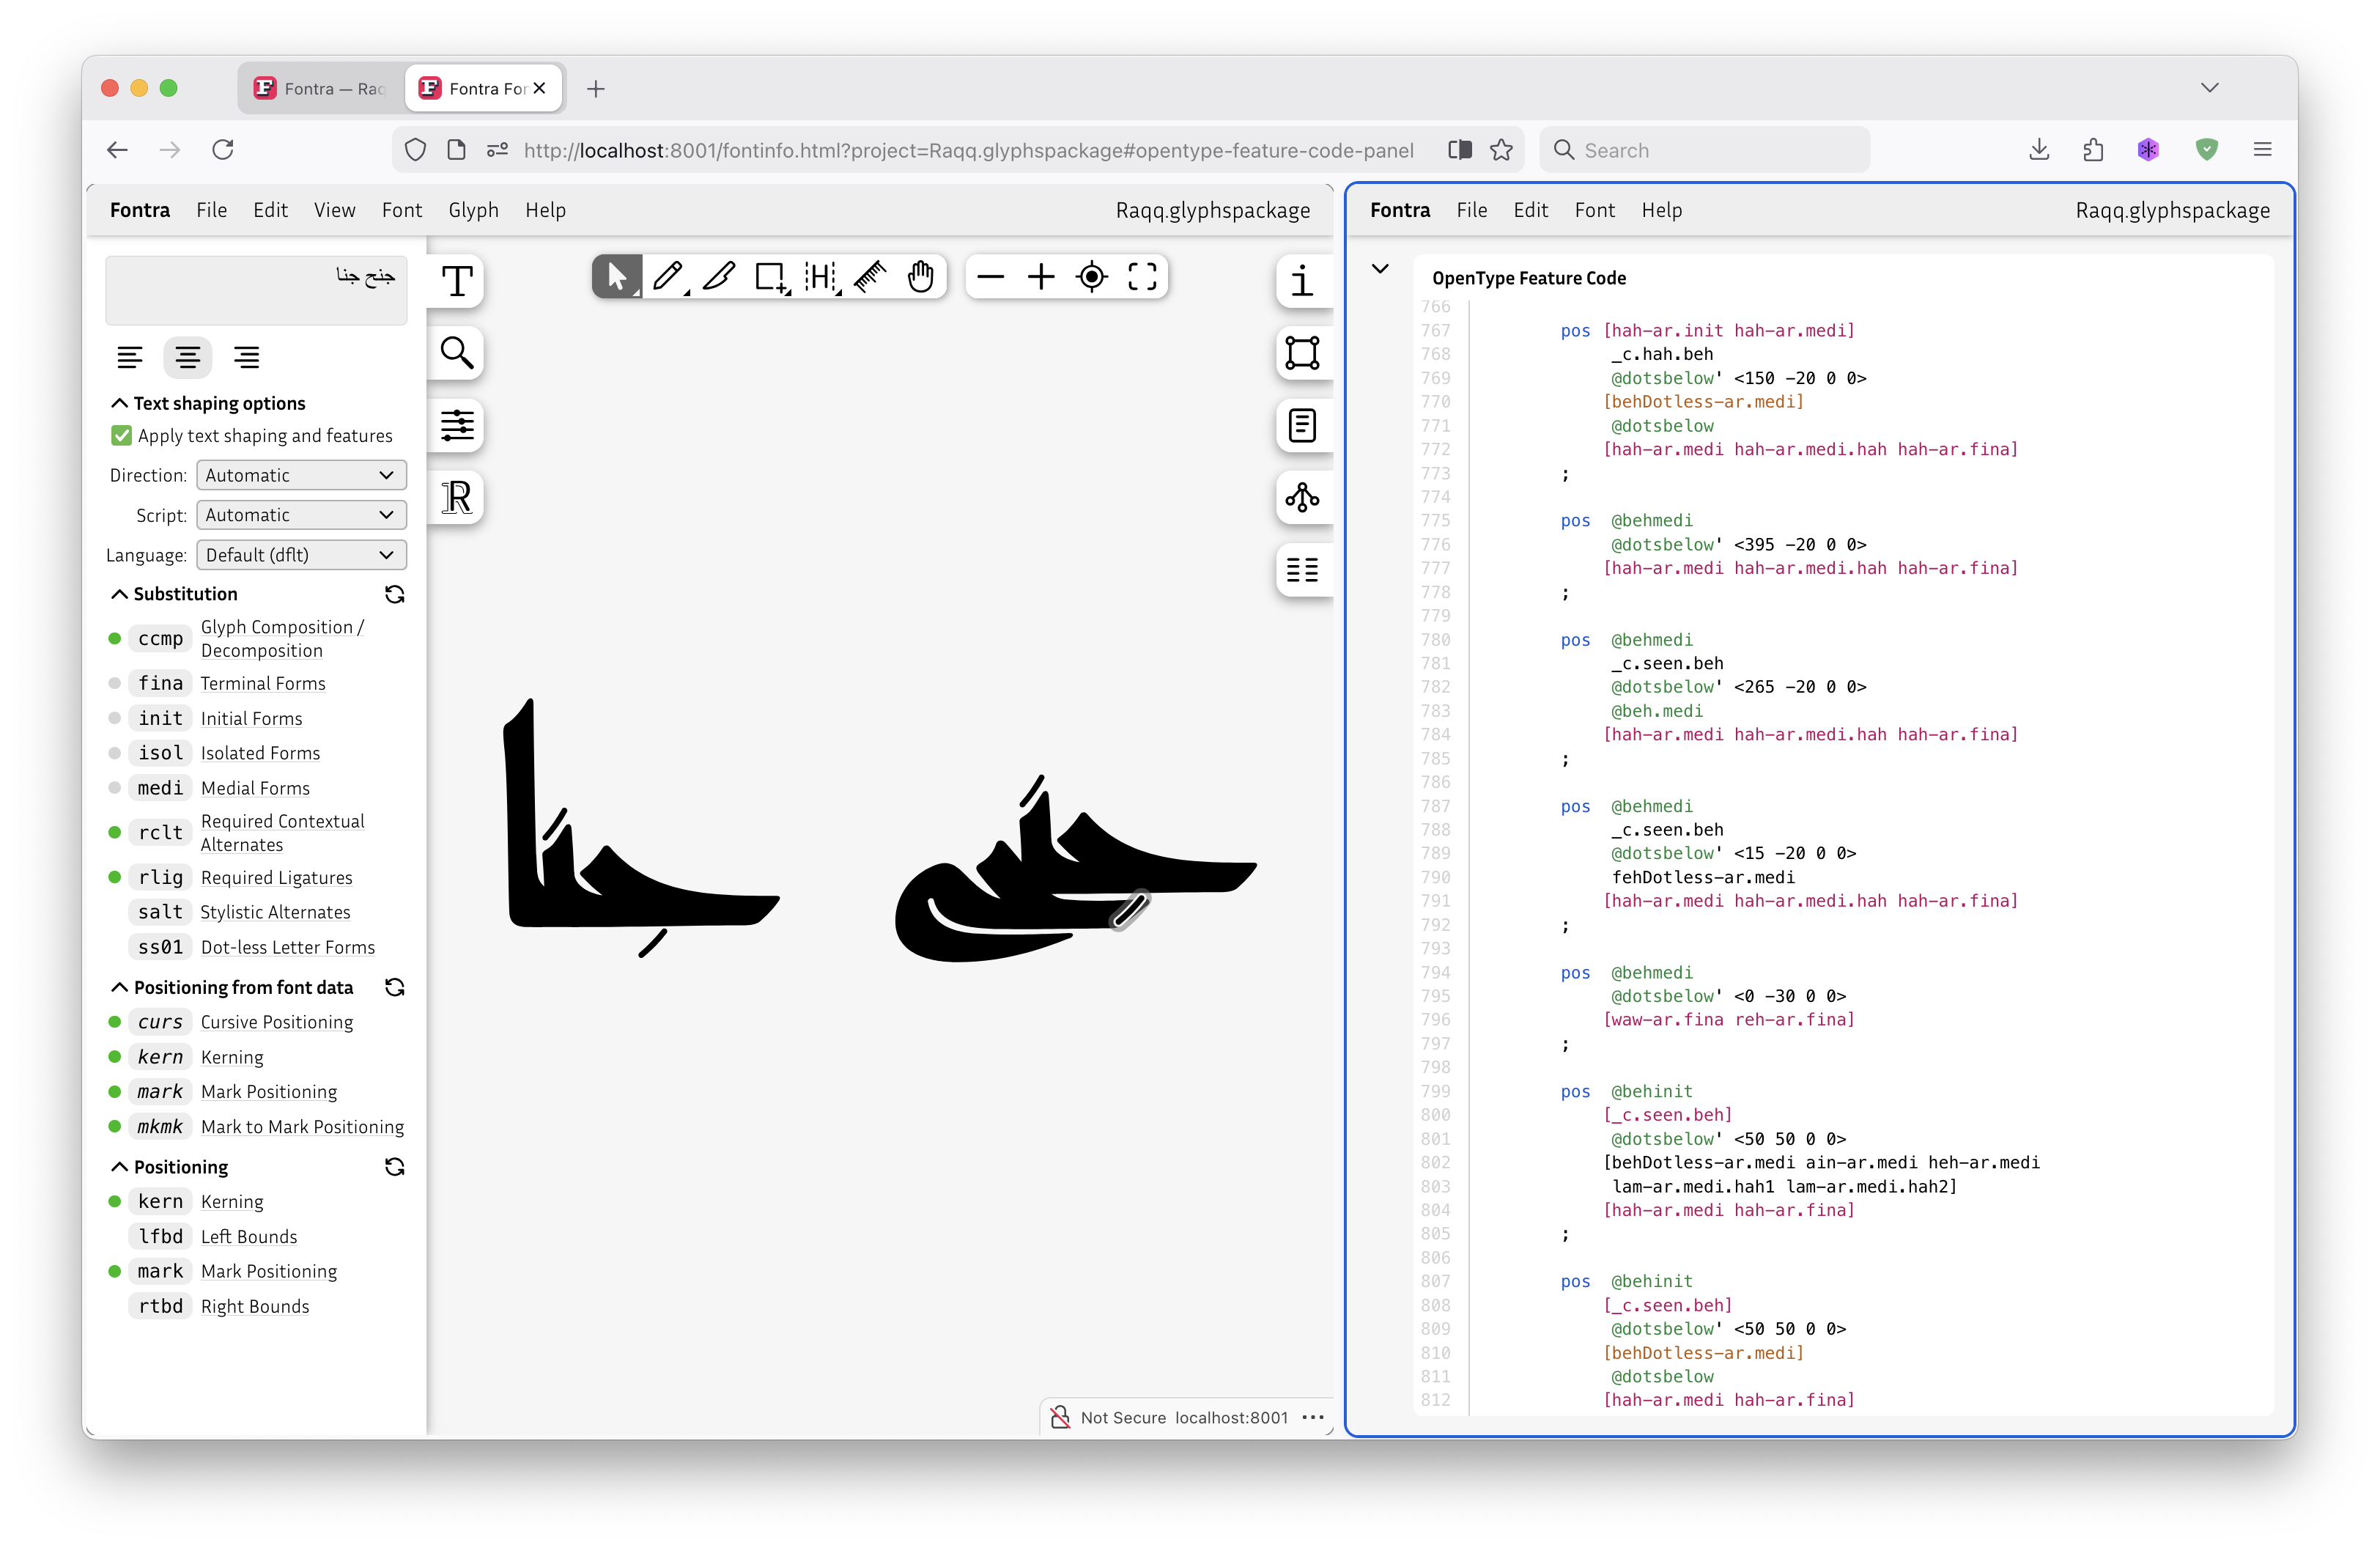Open the Text entry sidebar tab
This screenshot has height=1548, width=2380.
click(457, 281)
